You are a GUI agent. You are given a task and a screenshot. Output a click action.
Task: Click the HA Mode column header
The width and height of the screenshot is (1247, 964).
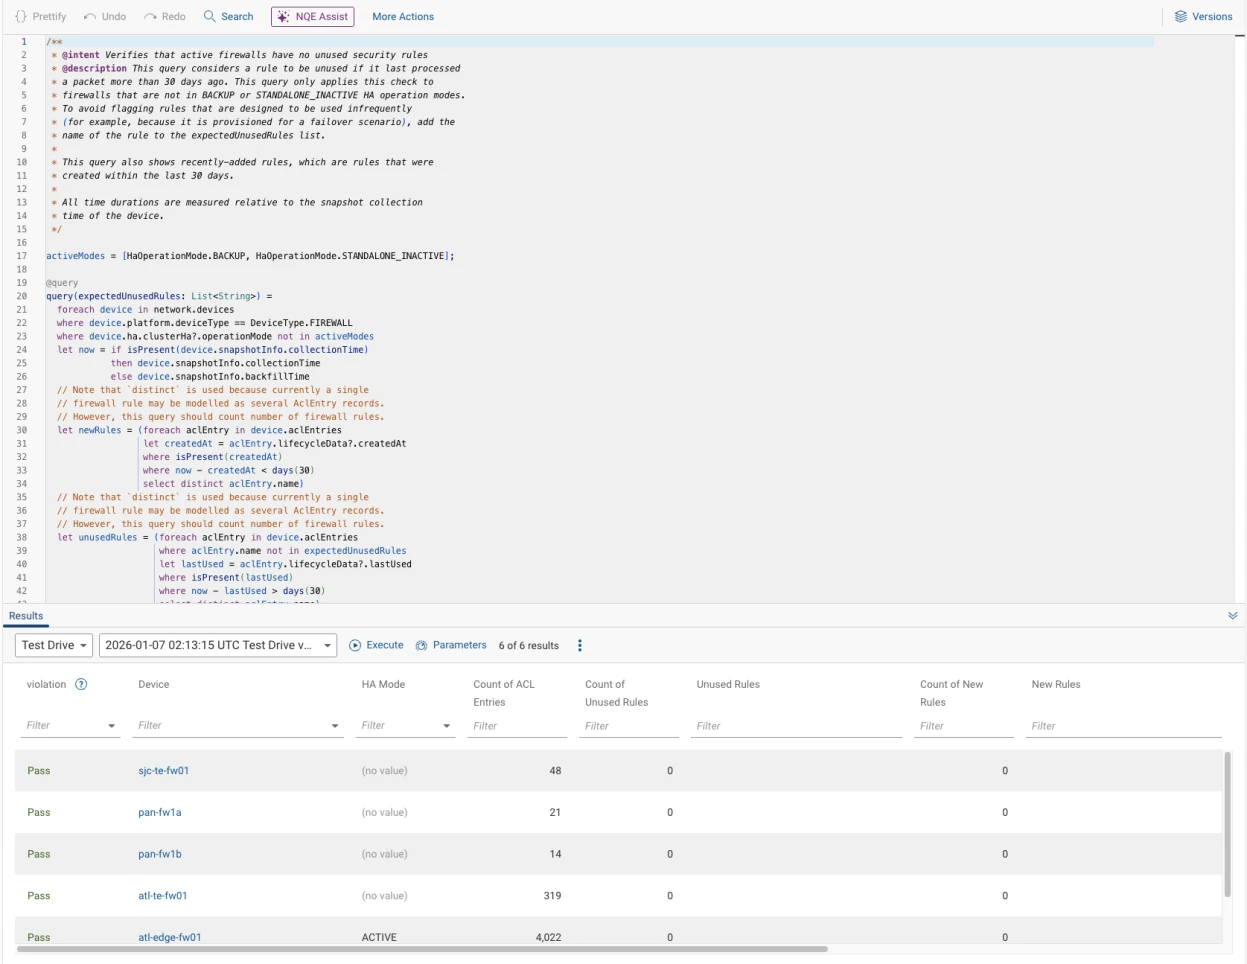[383, 685]
